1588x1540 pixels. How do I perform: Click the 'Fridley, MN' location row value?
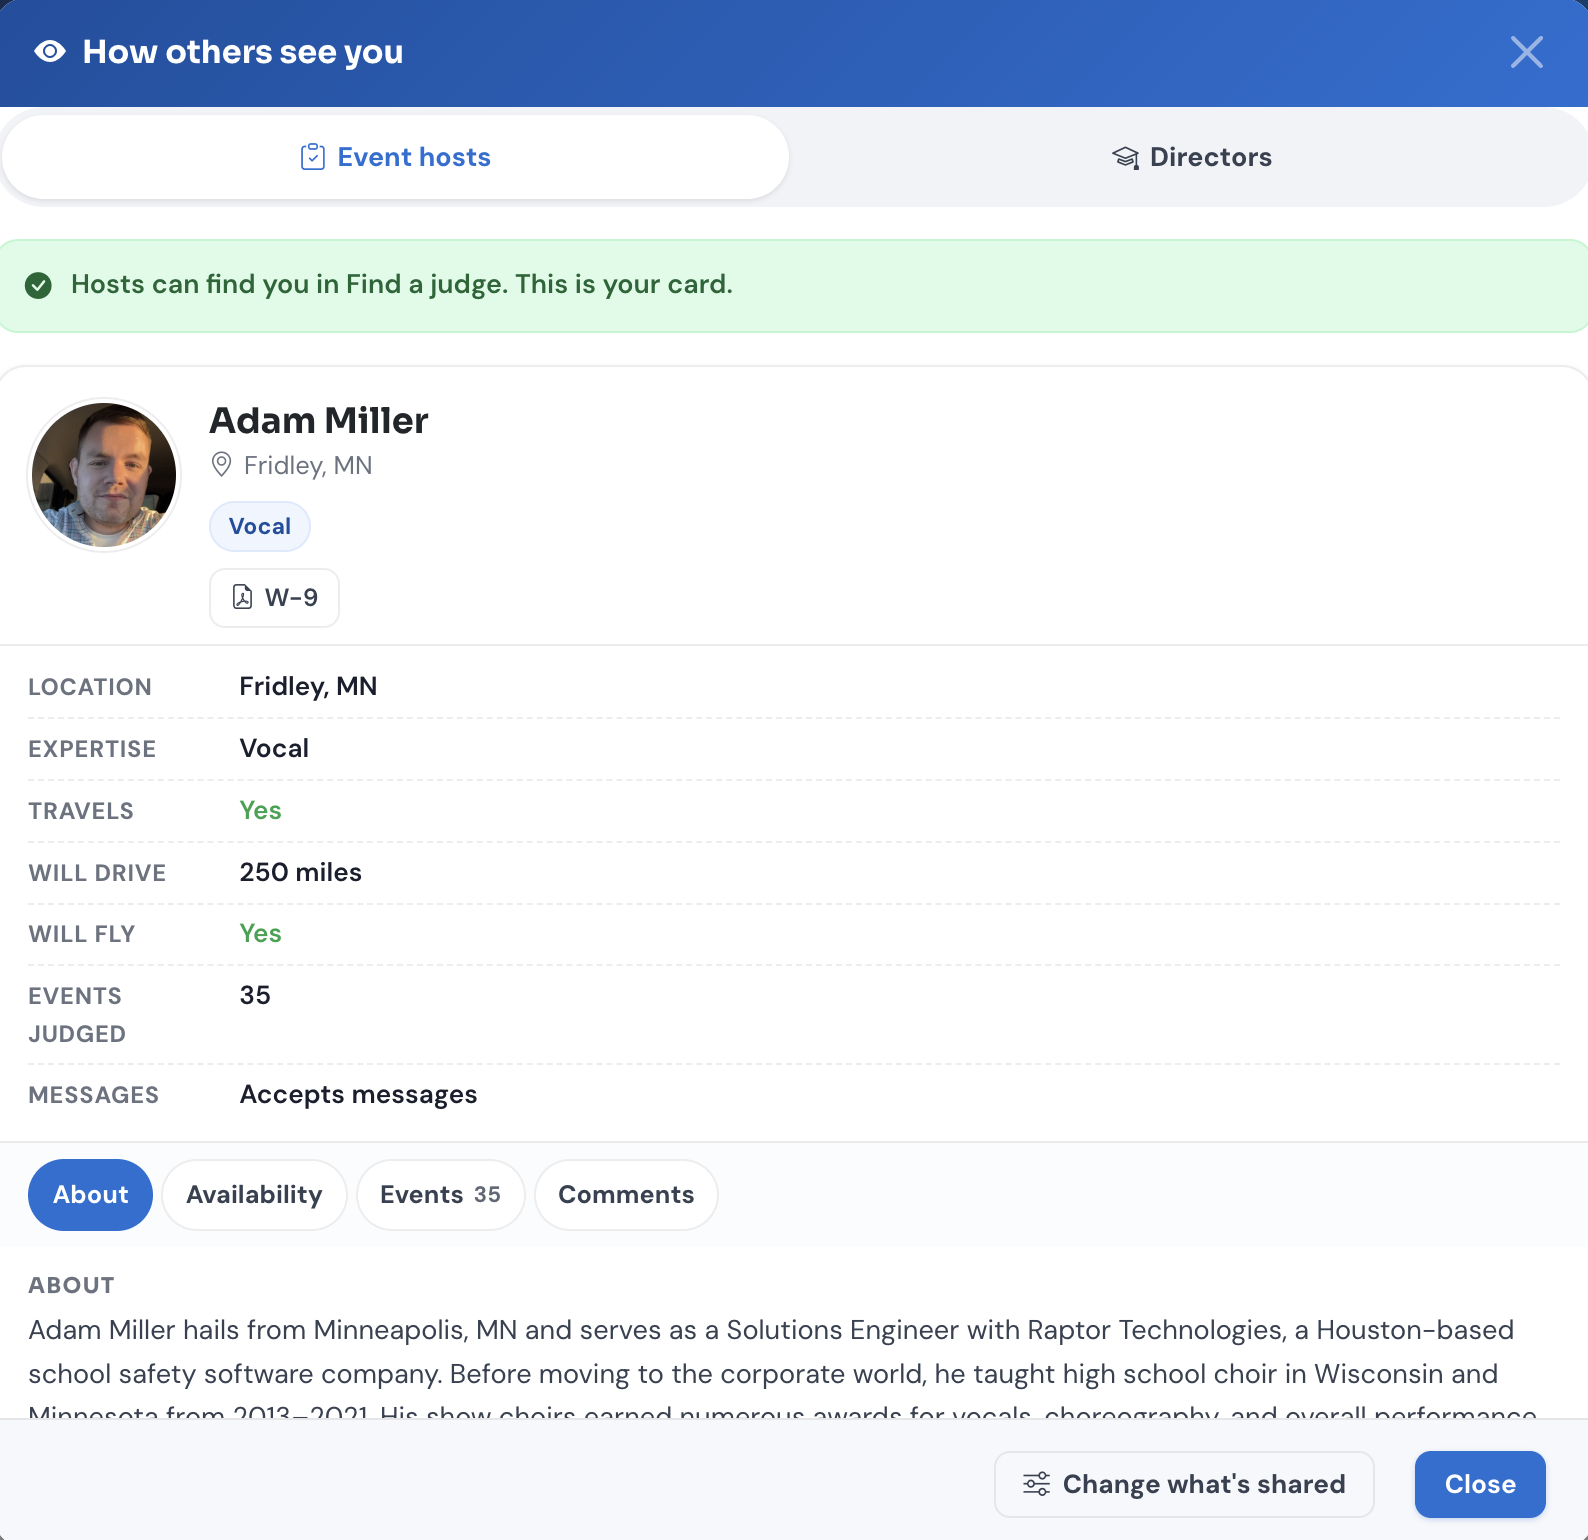coord(308,686)
